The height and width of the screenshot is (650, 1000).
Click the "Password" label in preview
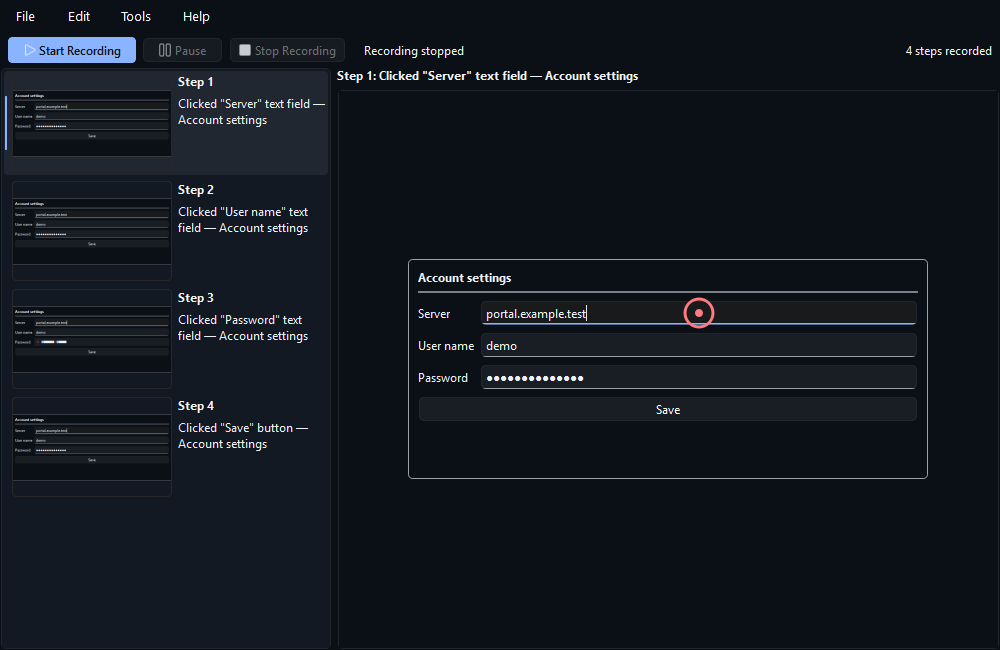click(443, 378)
